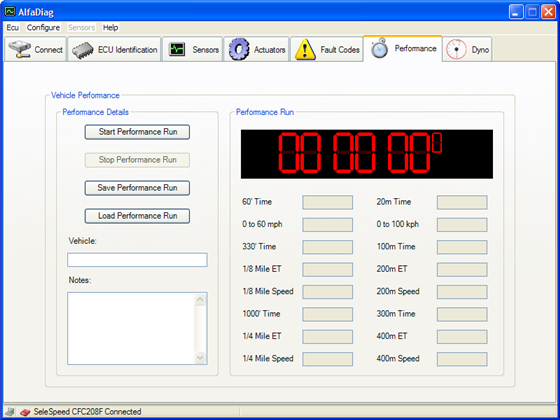Click the Connect tab drive icon

click(20, 49)
